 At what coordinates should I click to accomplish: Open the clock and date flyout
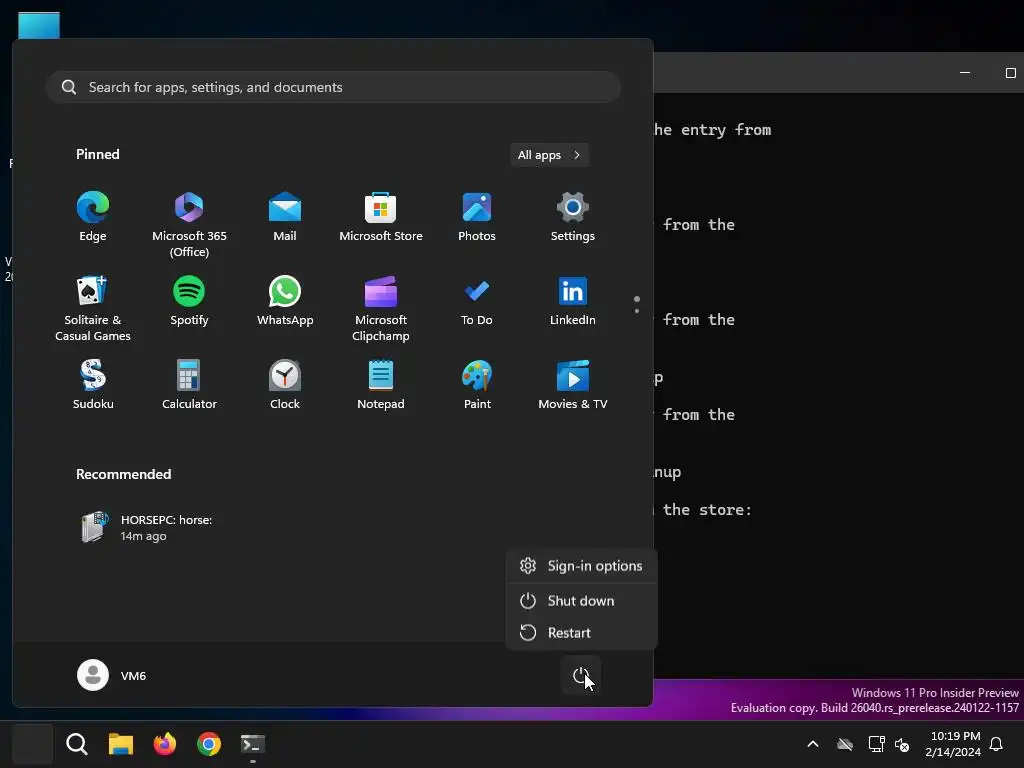(953, 744)
